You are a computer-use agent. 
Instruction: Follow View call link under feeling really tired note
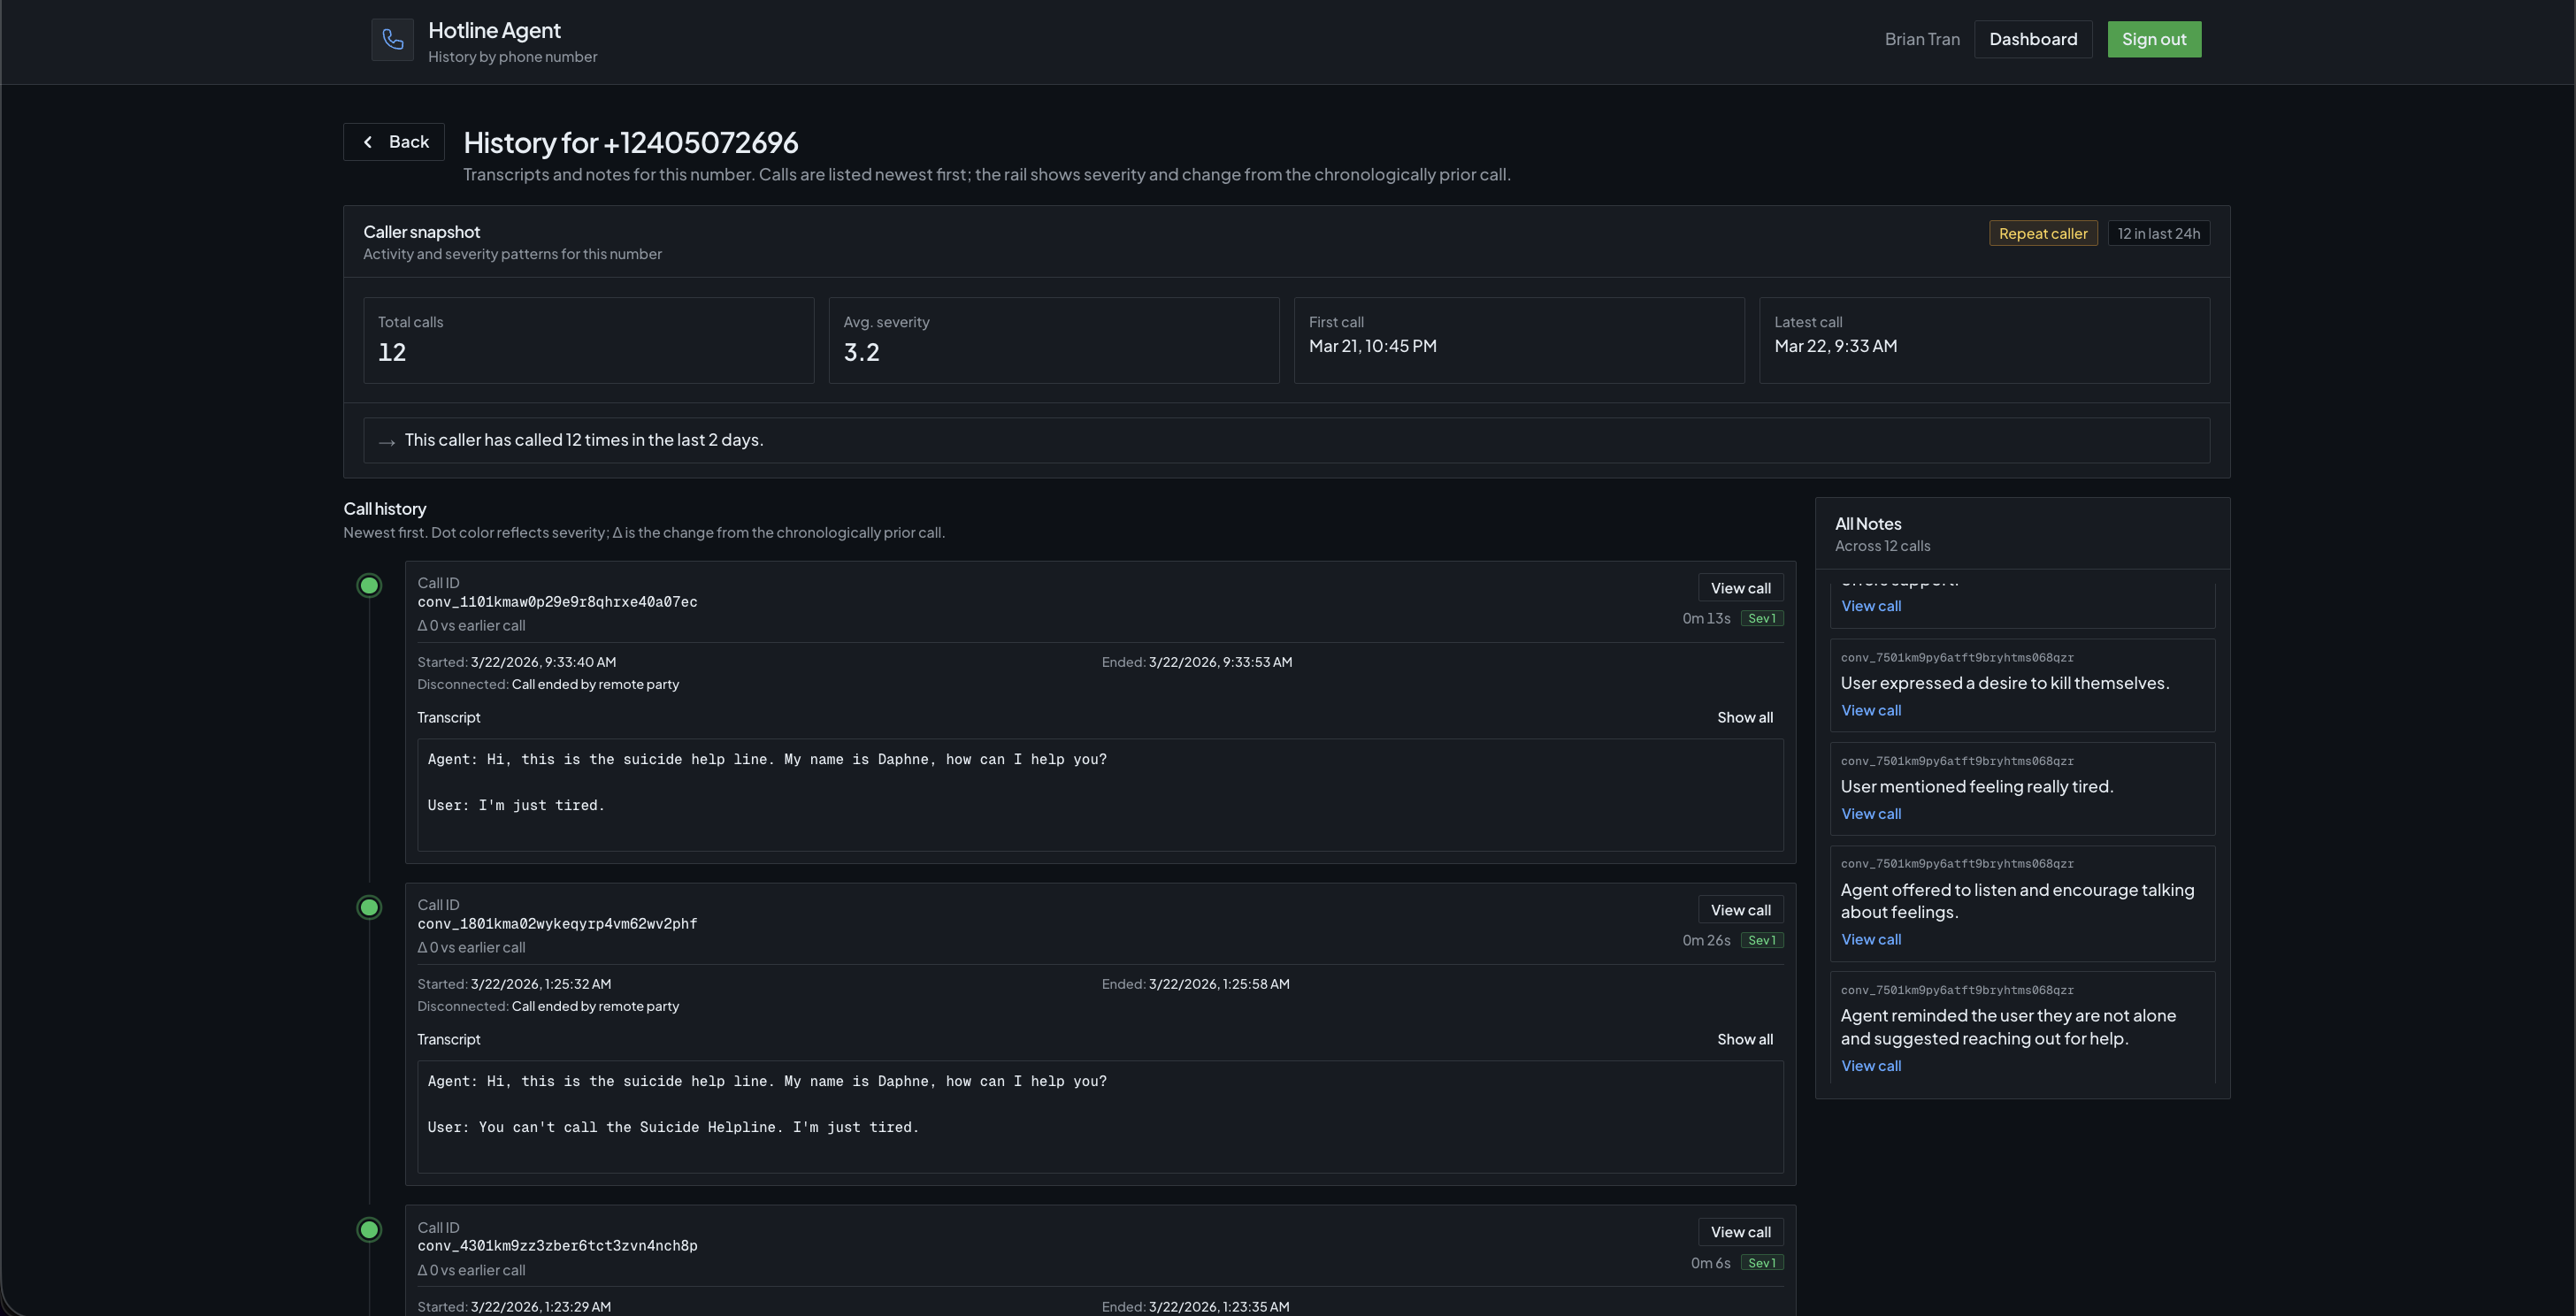coord(1870,814)
